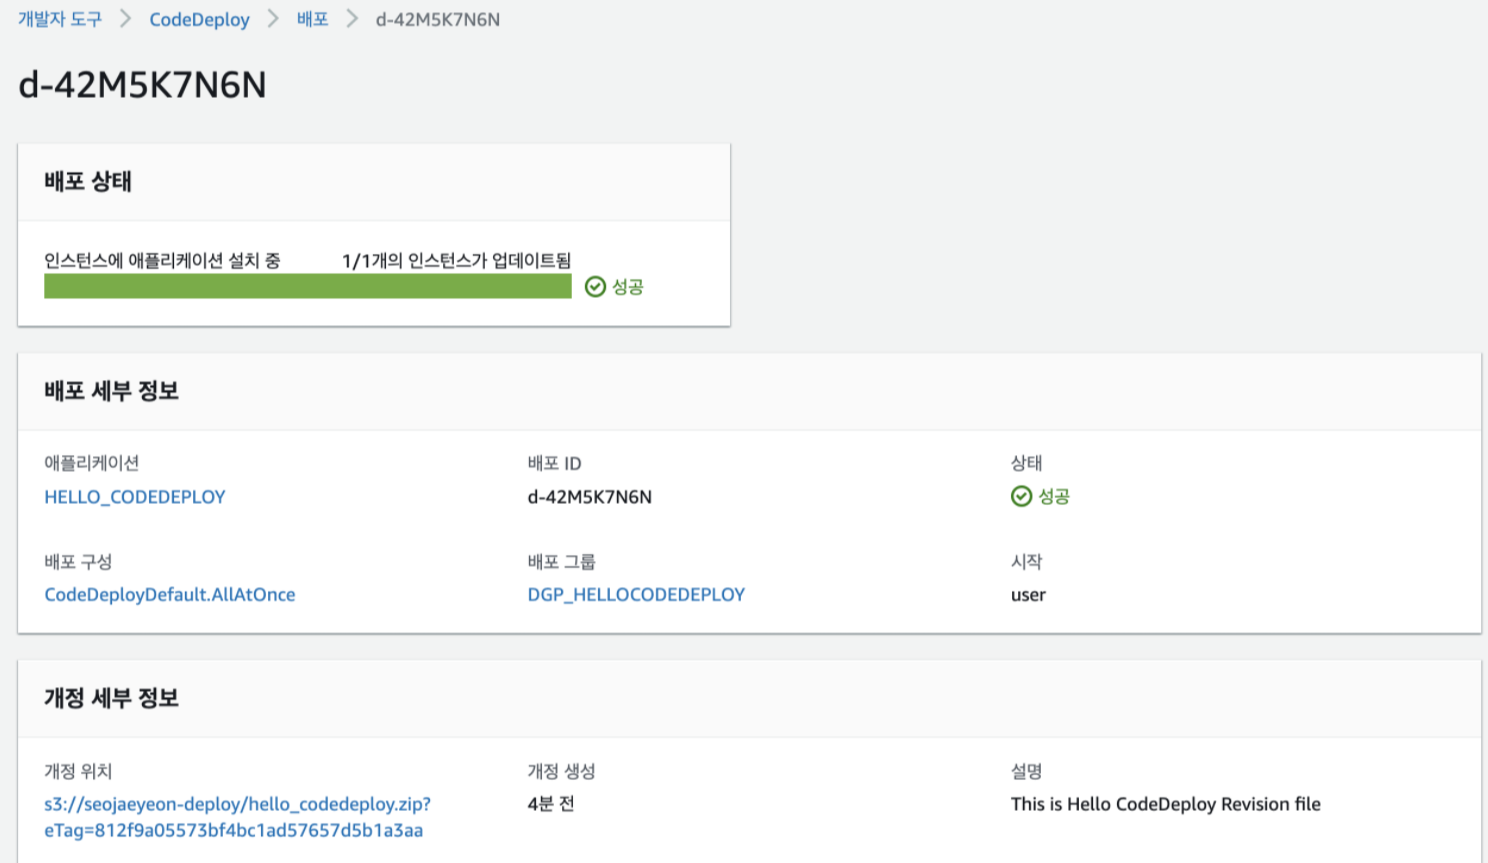1488x863 pixels.
Task: Go to the CodeDeploy breadcrumb link
Action: click(199, 19)
